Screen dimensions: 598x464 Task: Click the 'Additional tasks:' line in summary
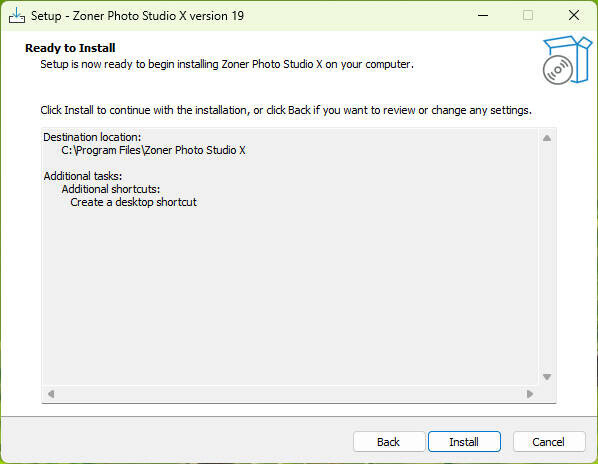point(83,176)
